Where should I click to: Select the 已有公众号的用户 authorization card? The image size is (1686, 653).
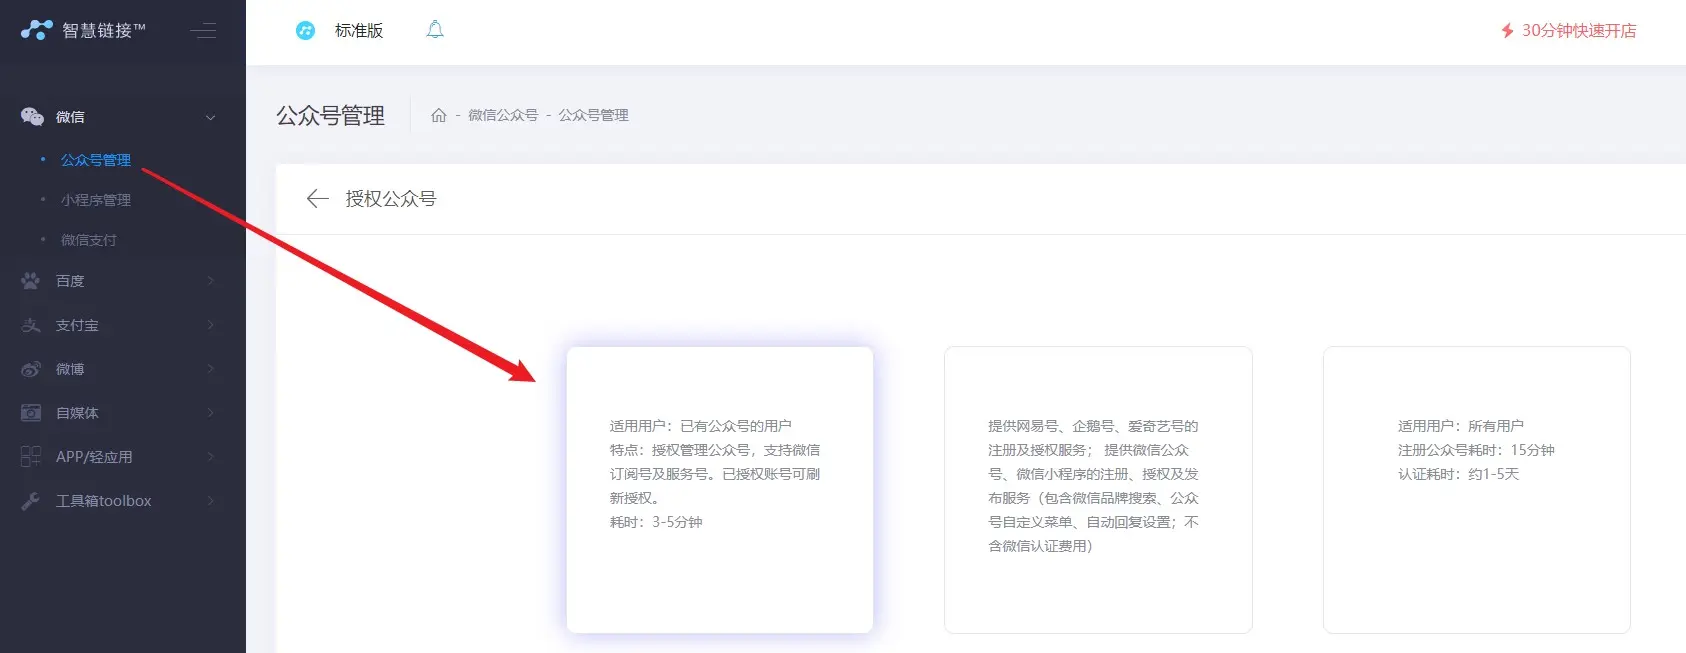[x=720, y=490]
